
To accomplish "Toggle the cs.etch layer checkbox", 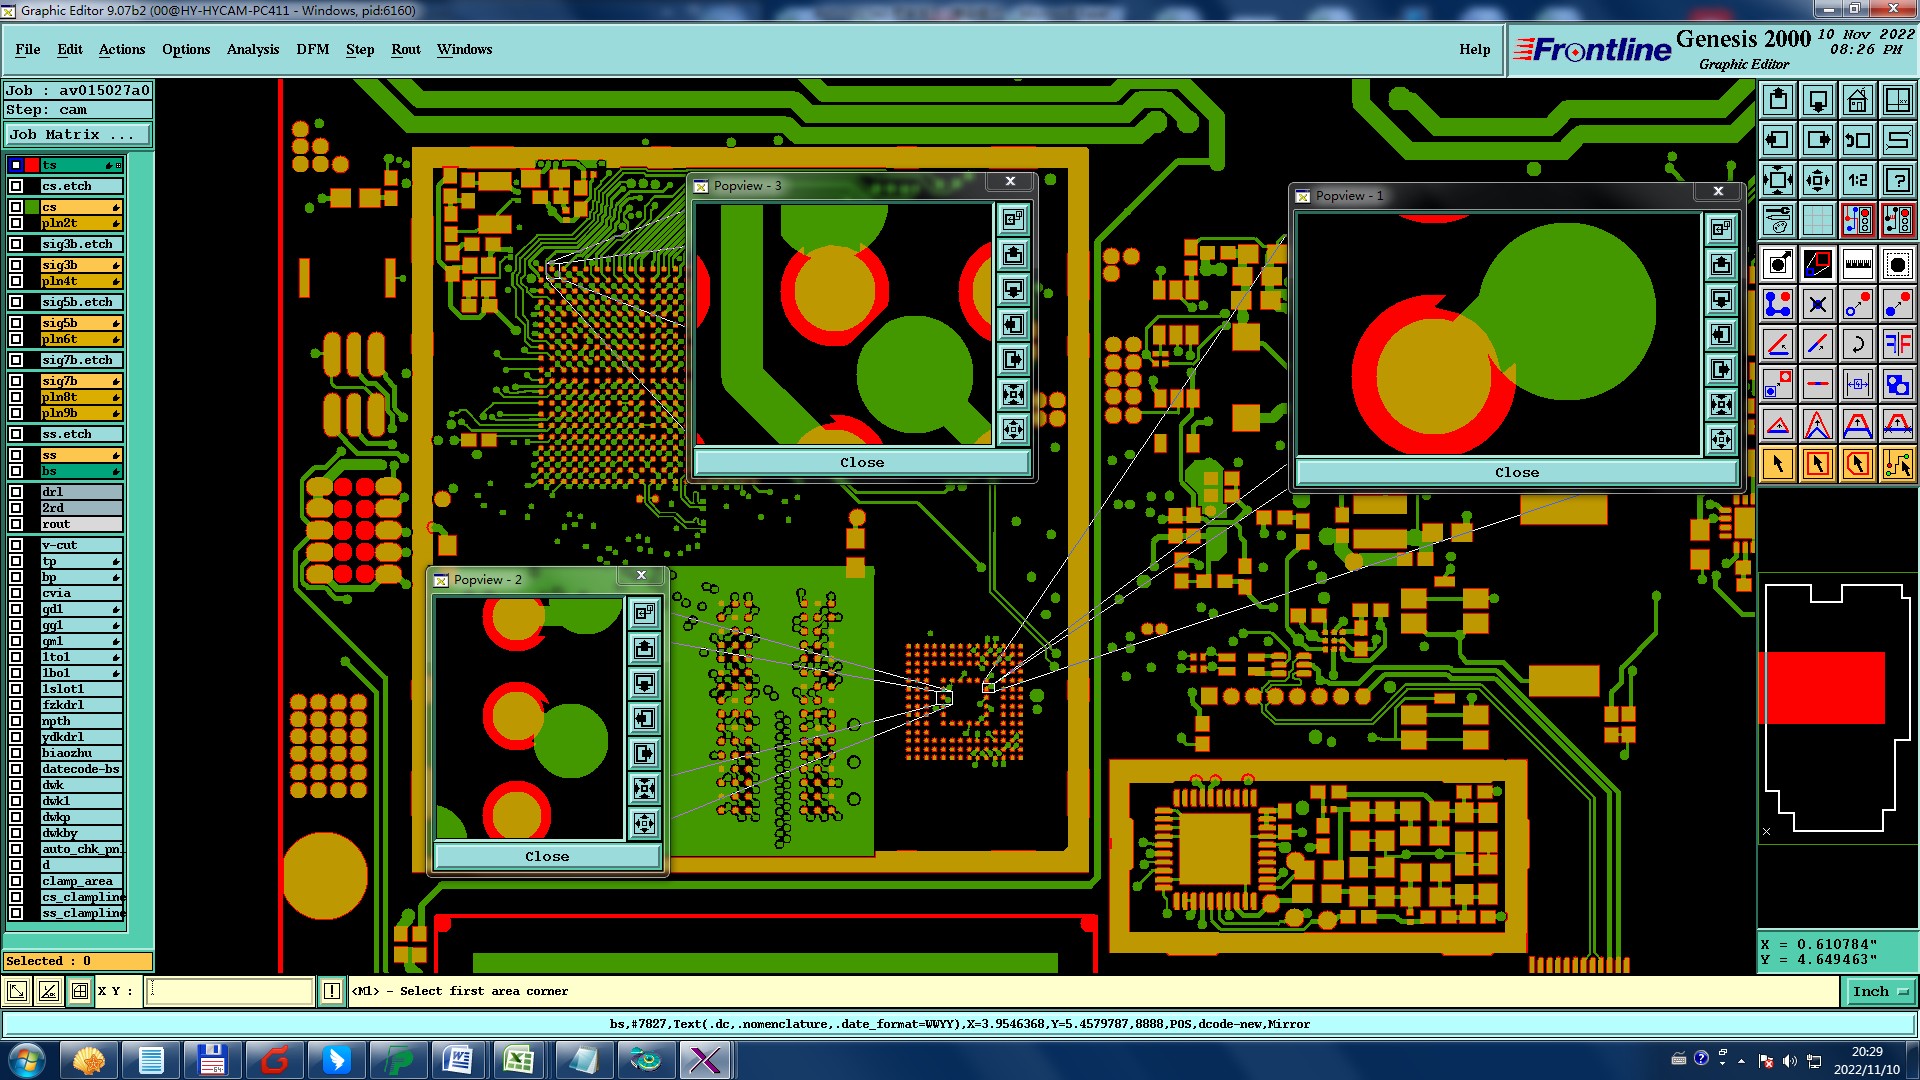I will pos(16,186).
